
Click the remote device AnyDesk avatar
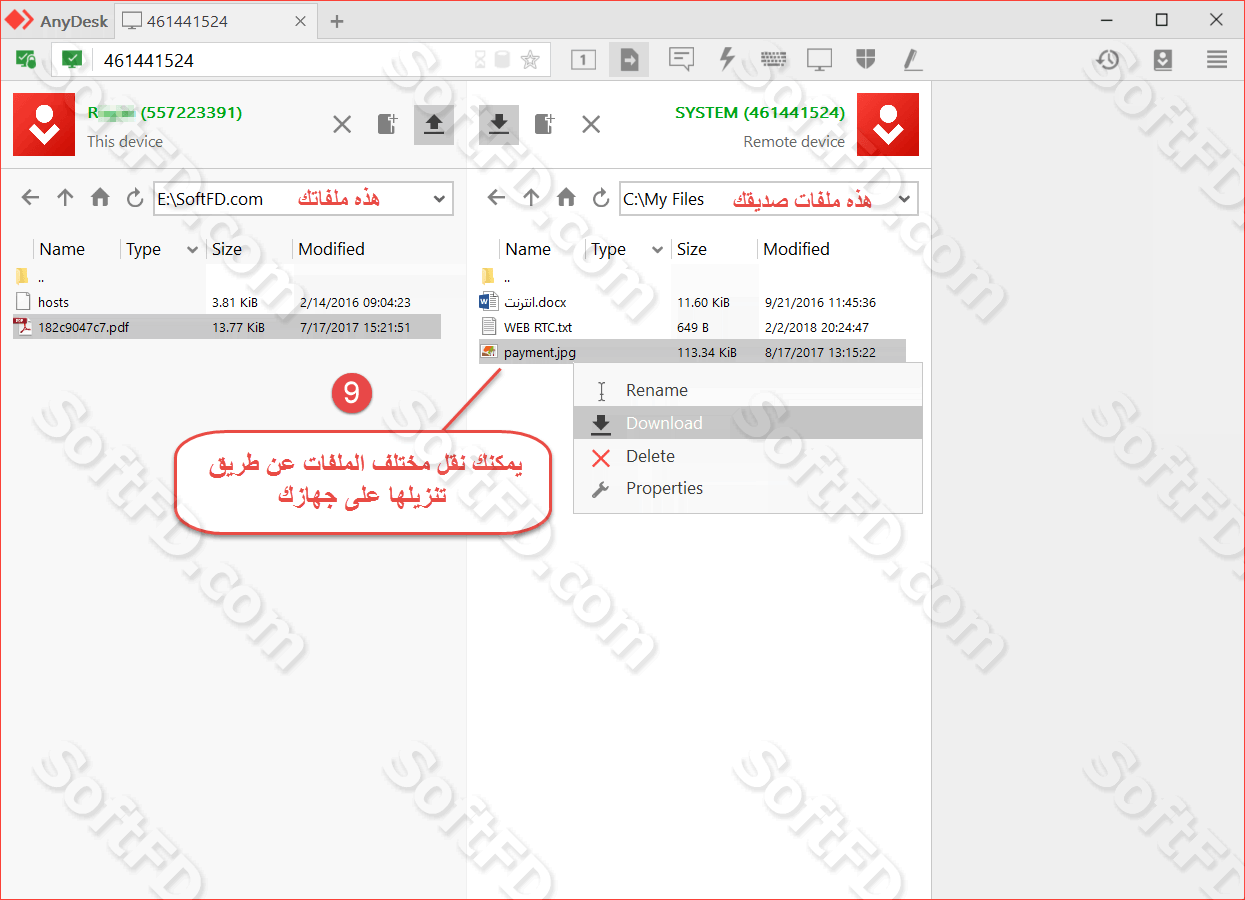(888, 125)
